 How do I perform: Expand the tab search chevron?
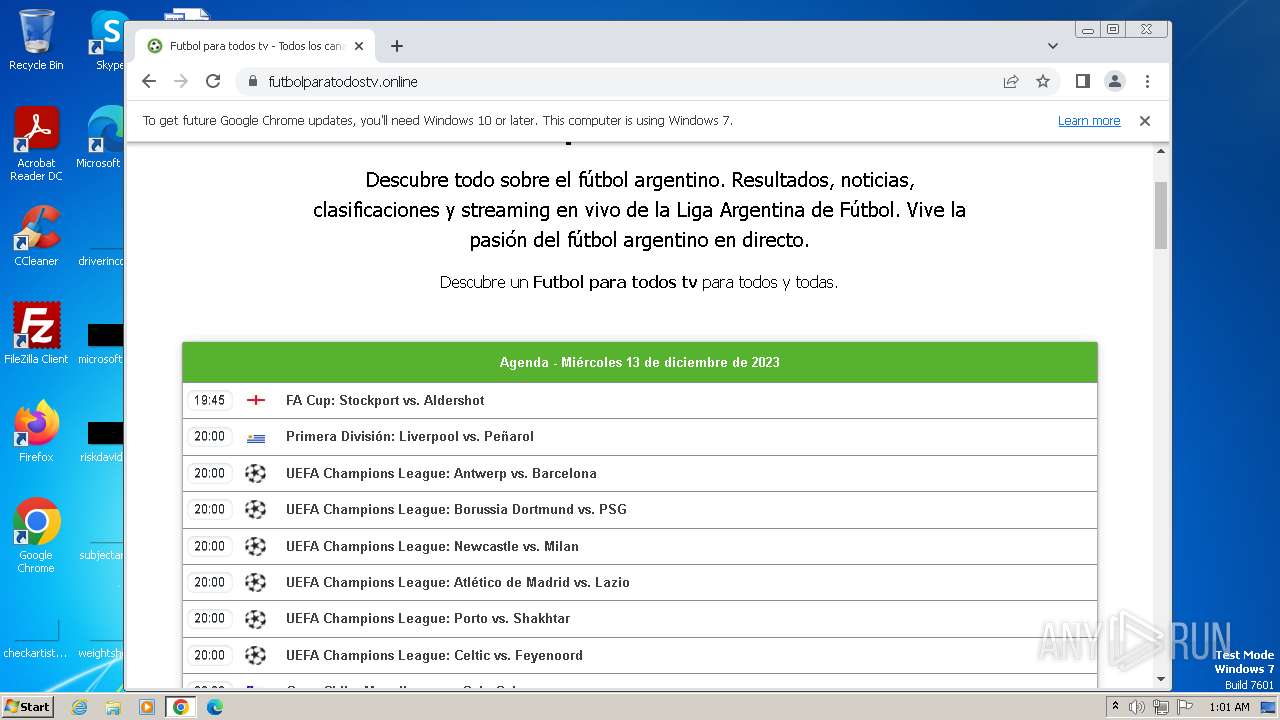(x=1053, y=46)
